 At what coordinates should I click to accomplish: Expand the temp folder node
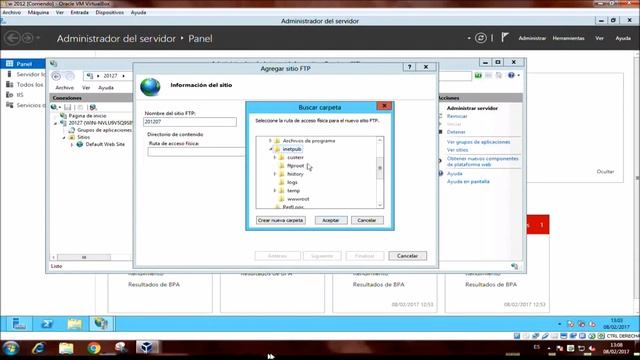tap(275, 191)
